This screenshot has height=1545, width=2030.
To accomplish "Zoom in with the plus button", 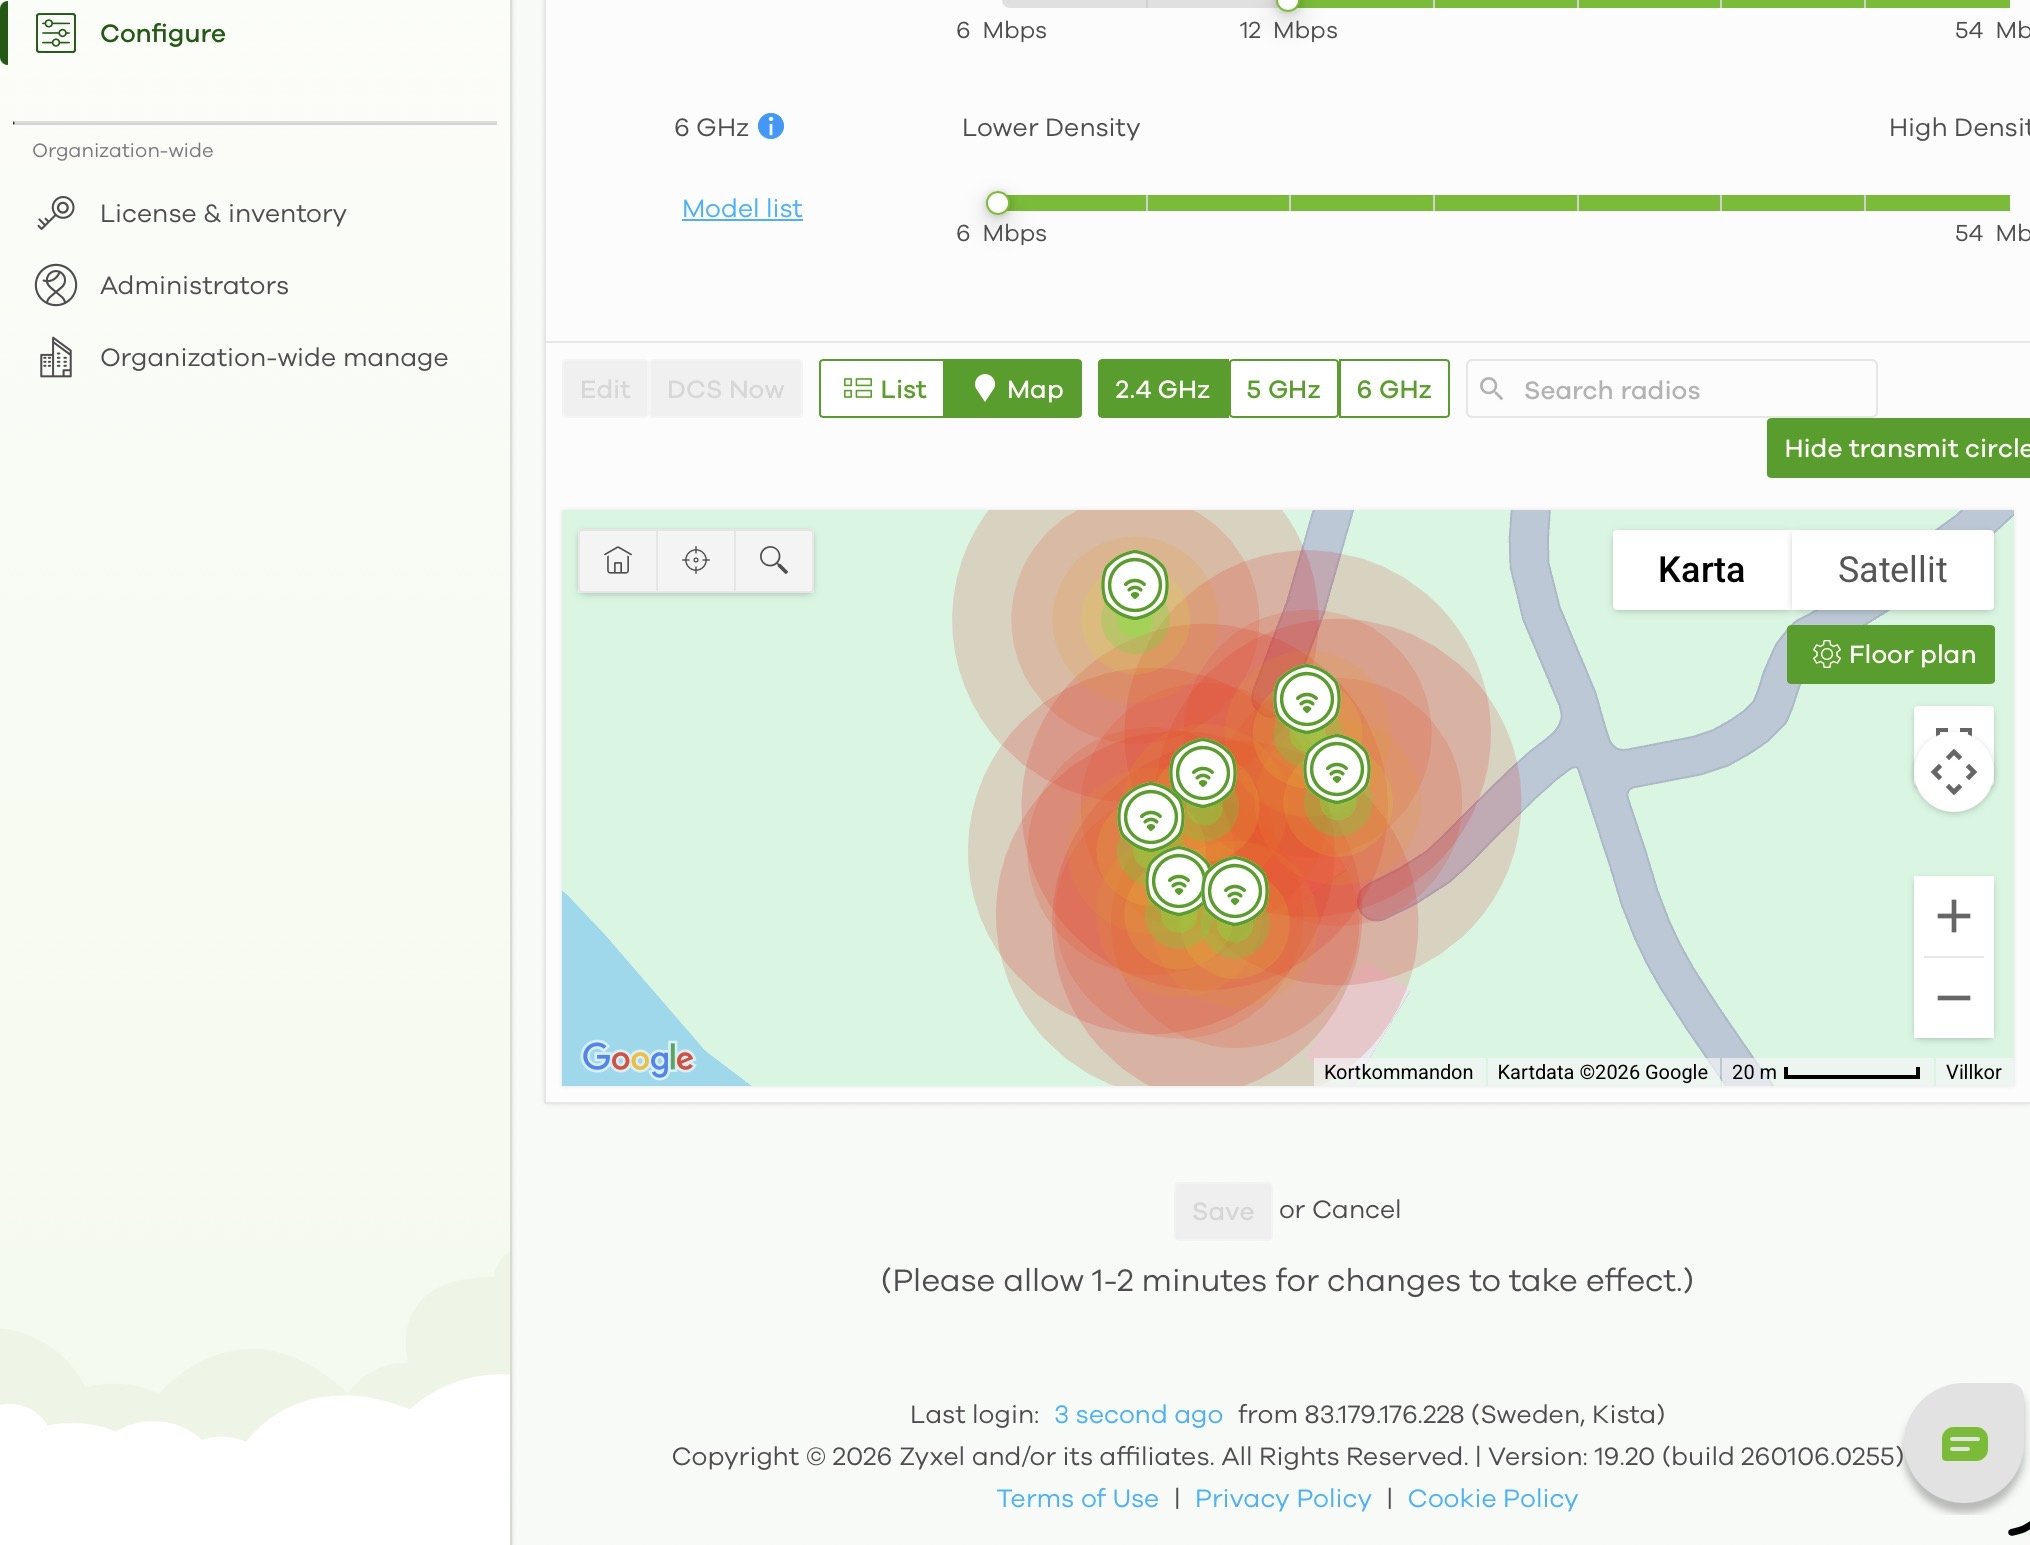I will (x=1953, y=916).
